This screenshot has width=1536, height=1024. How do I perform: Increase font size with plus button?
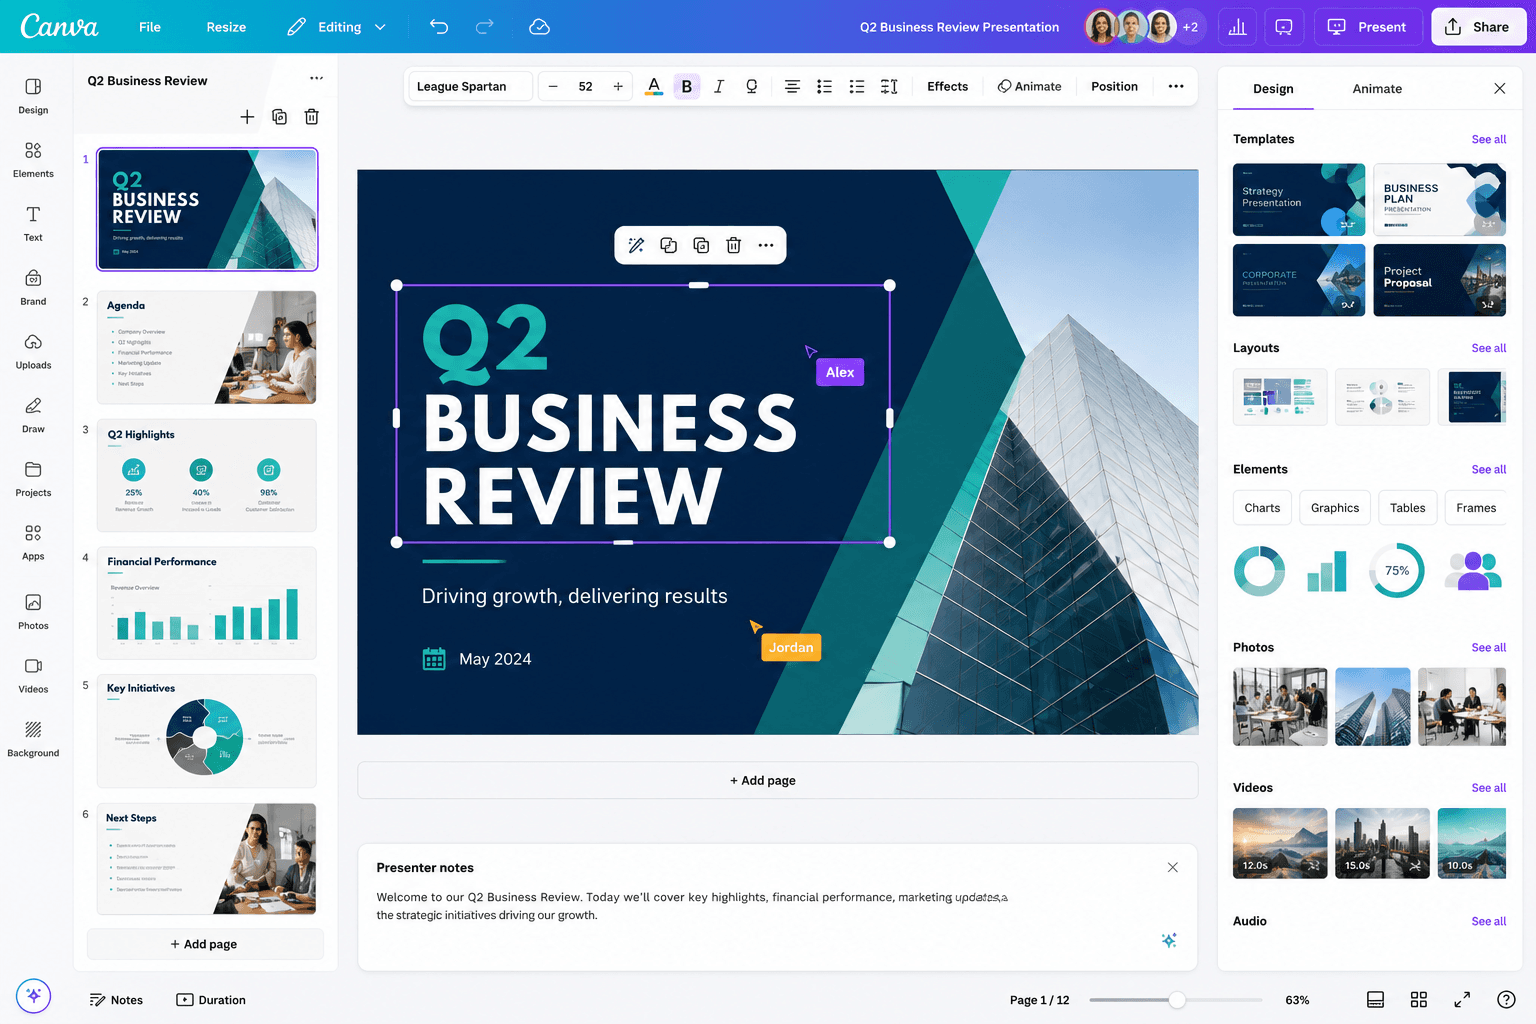click(x=618, y=87)
